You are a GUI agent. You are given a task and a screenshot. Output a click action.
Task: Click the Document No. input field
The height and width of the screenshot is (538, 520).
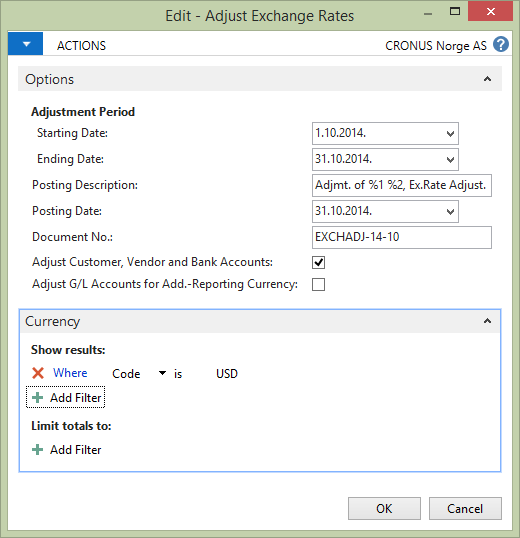(402, 237)
